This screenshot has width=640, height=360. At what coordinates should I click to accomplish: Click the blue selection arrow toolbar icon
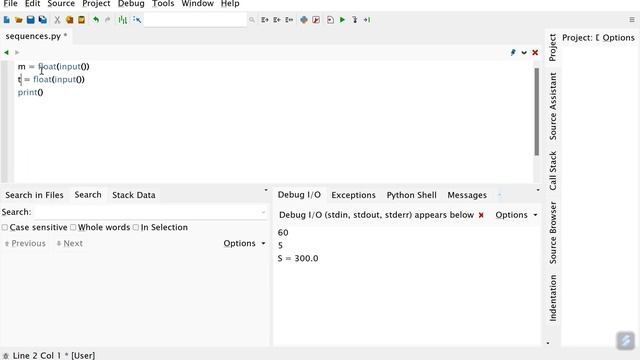(x=137, y=20)
